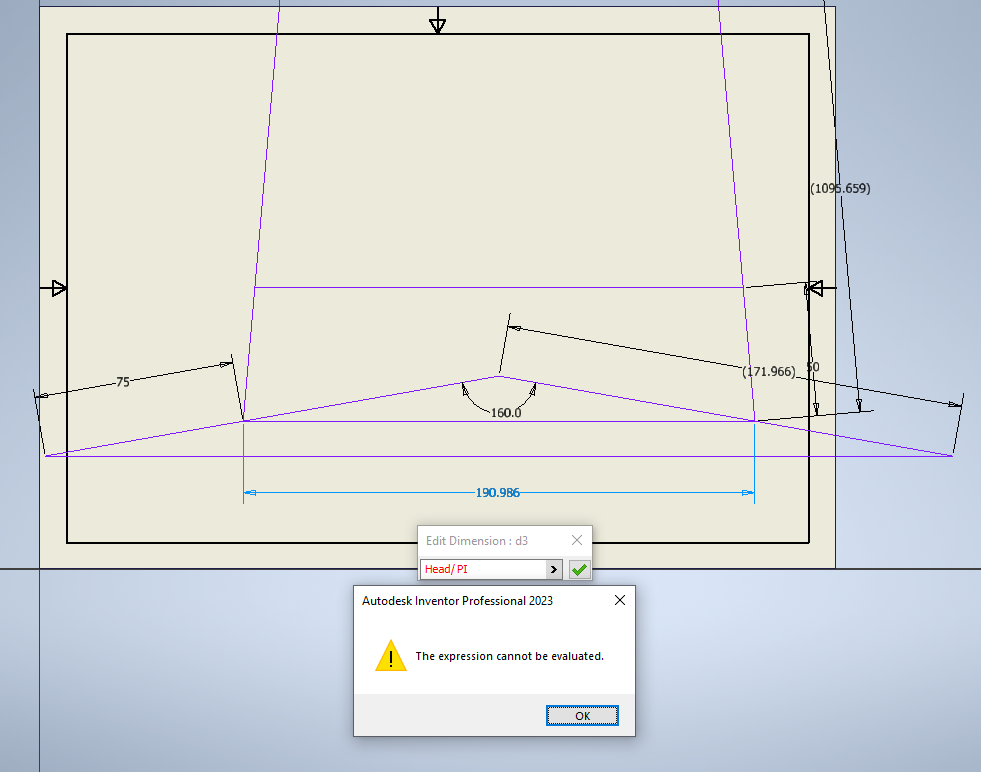Select the 75 linear dimension text

tap(123, 381)
